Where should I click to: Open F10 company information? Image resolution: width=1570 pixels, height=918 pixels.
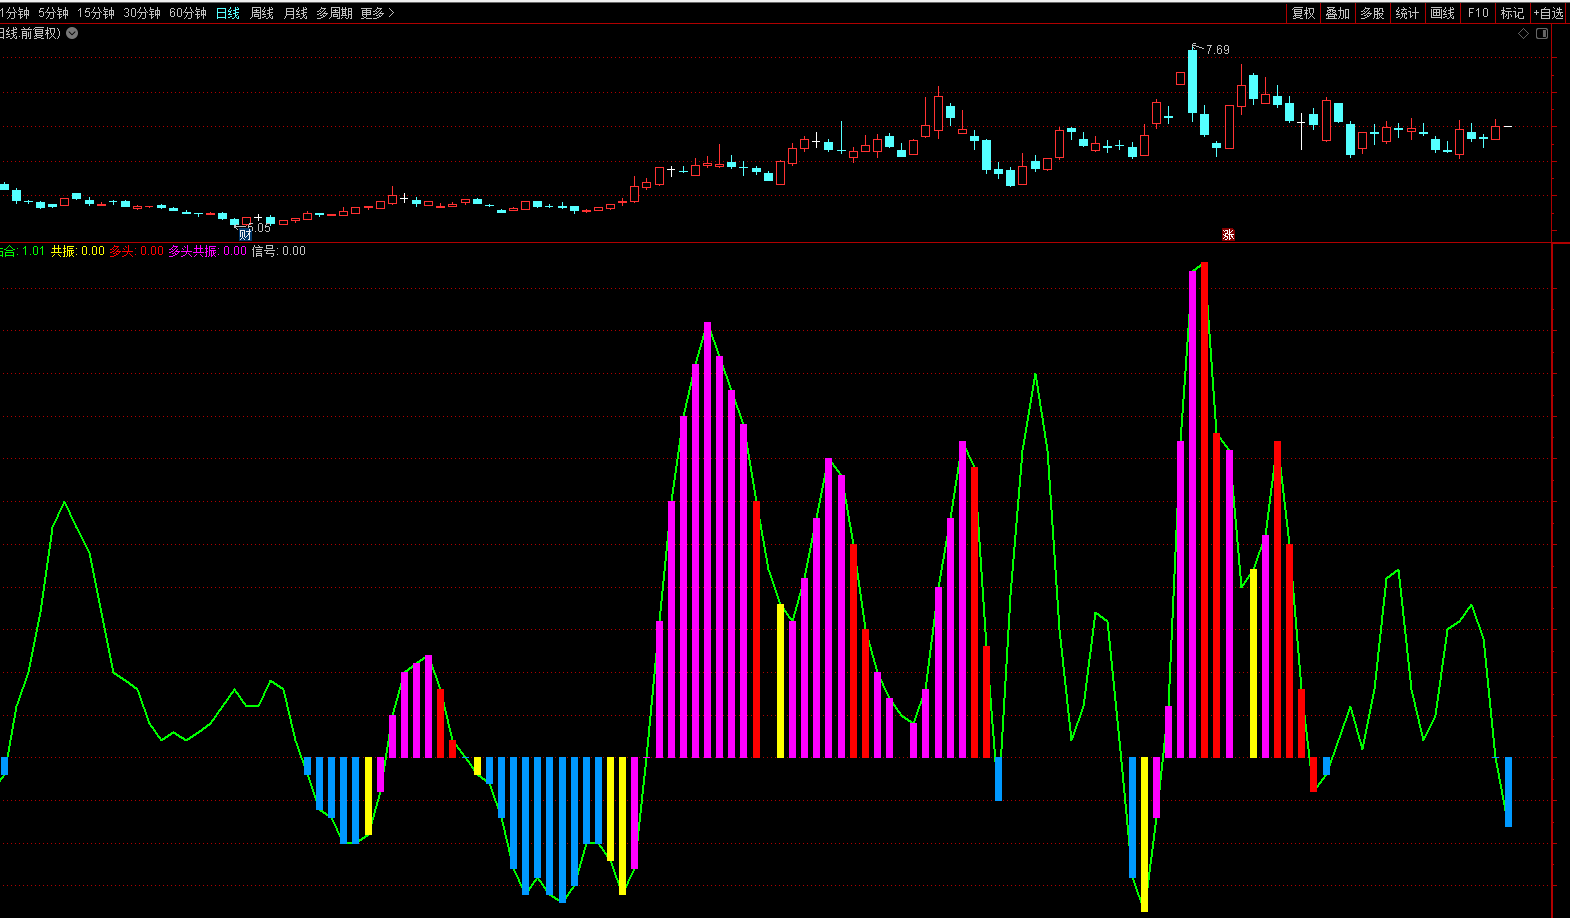pyautogui.click(x=1478, y=13)
